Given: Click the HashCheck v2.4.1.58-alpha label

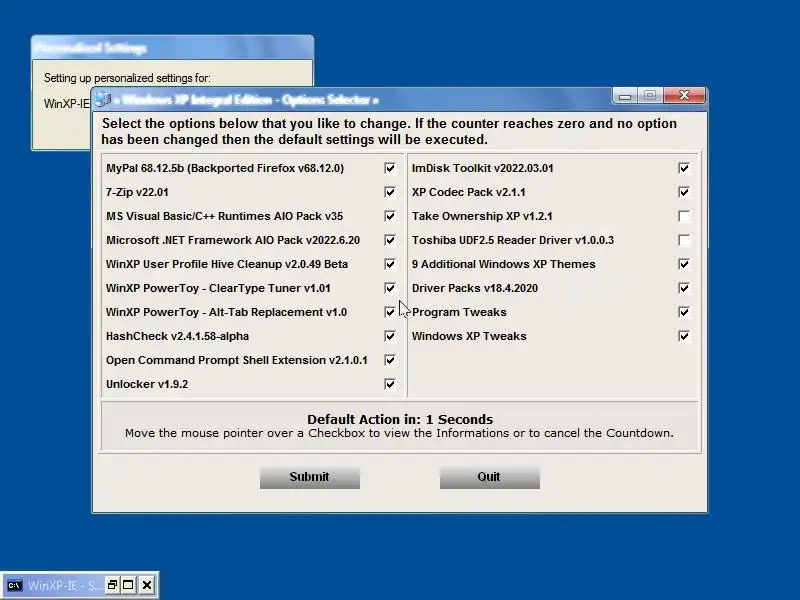Looking at the screenshot, I should click(x=178, y=336).
